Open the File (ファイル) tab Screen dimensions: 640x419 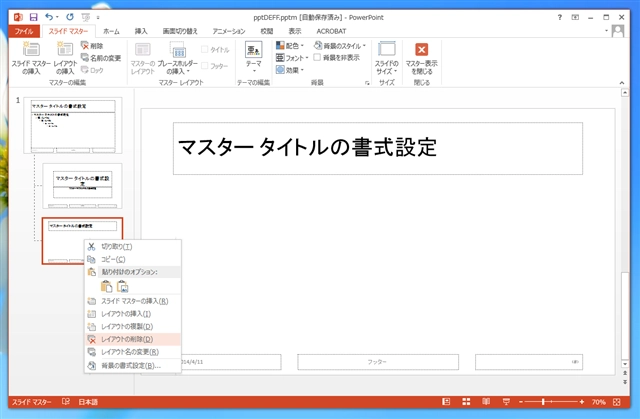(24, 31)
